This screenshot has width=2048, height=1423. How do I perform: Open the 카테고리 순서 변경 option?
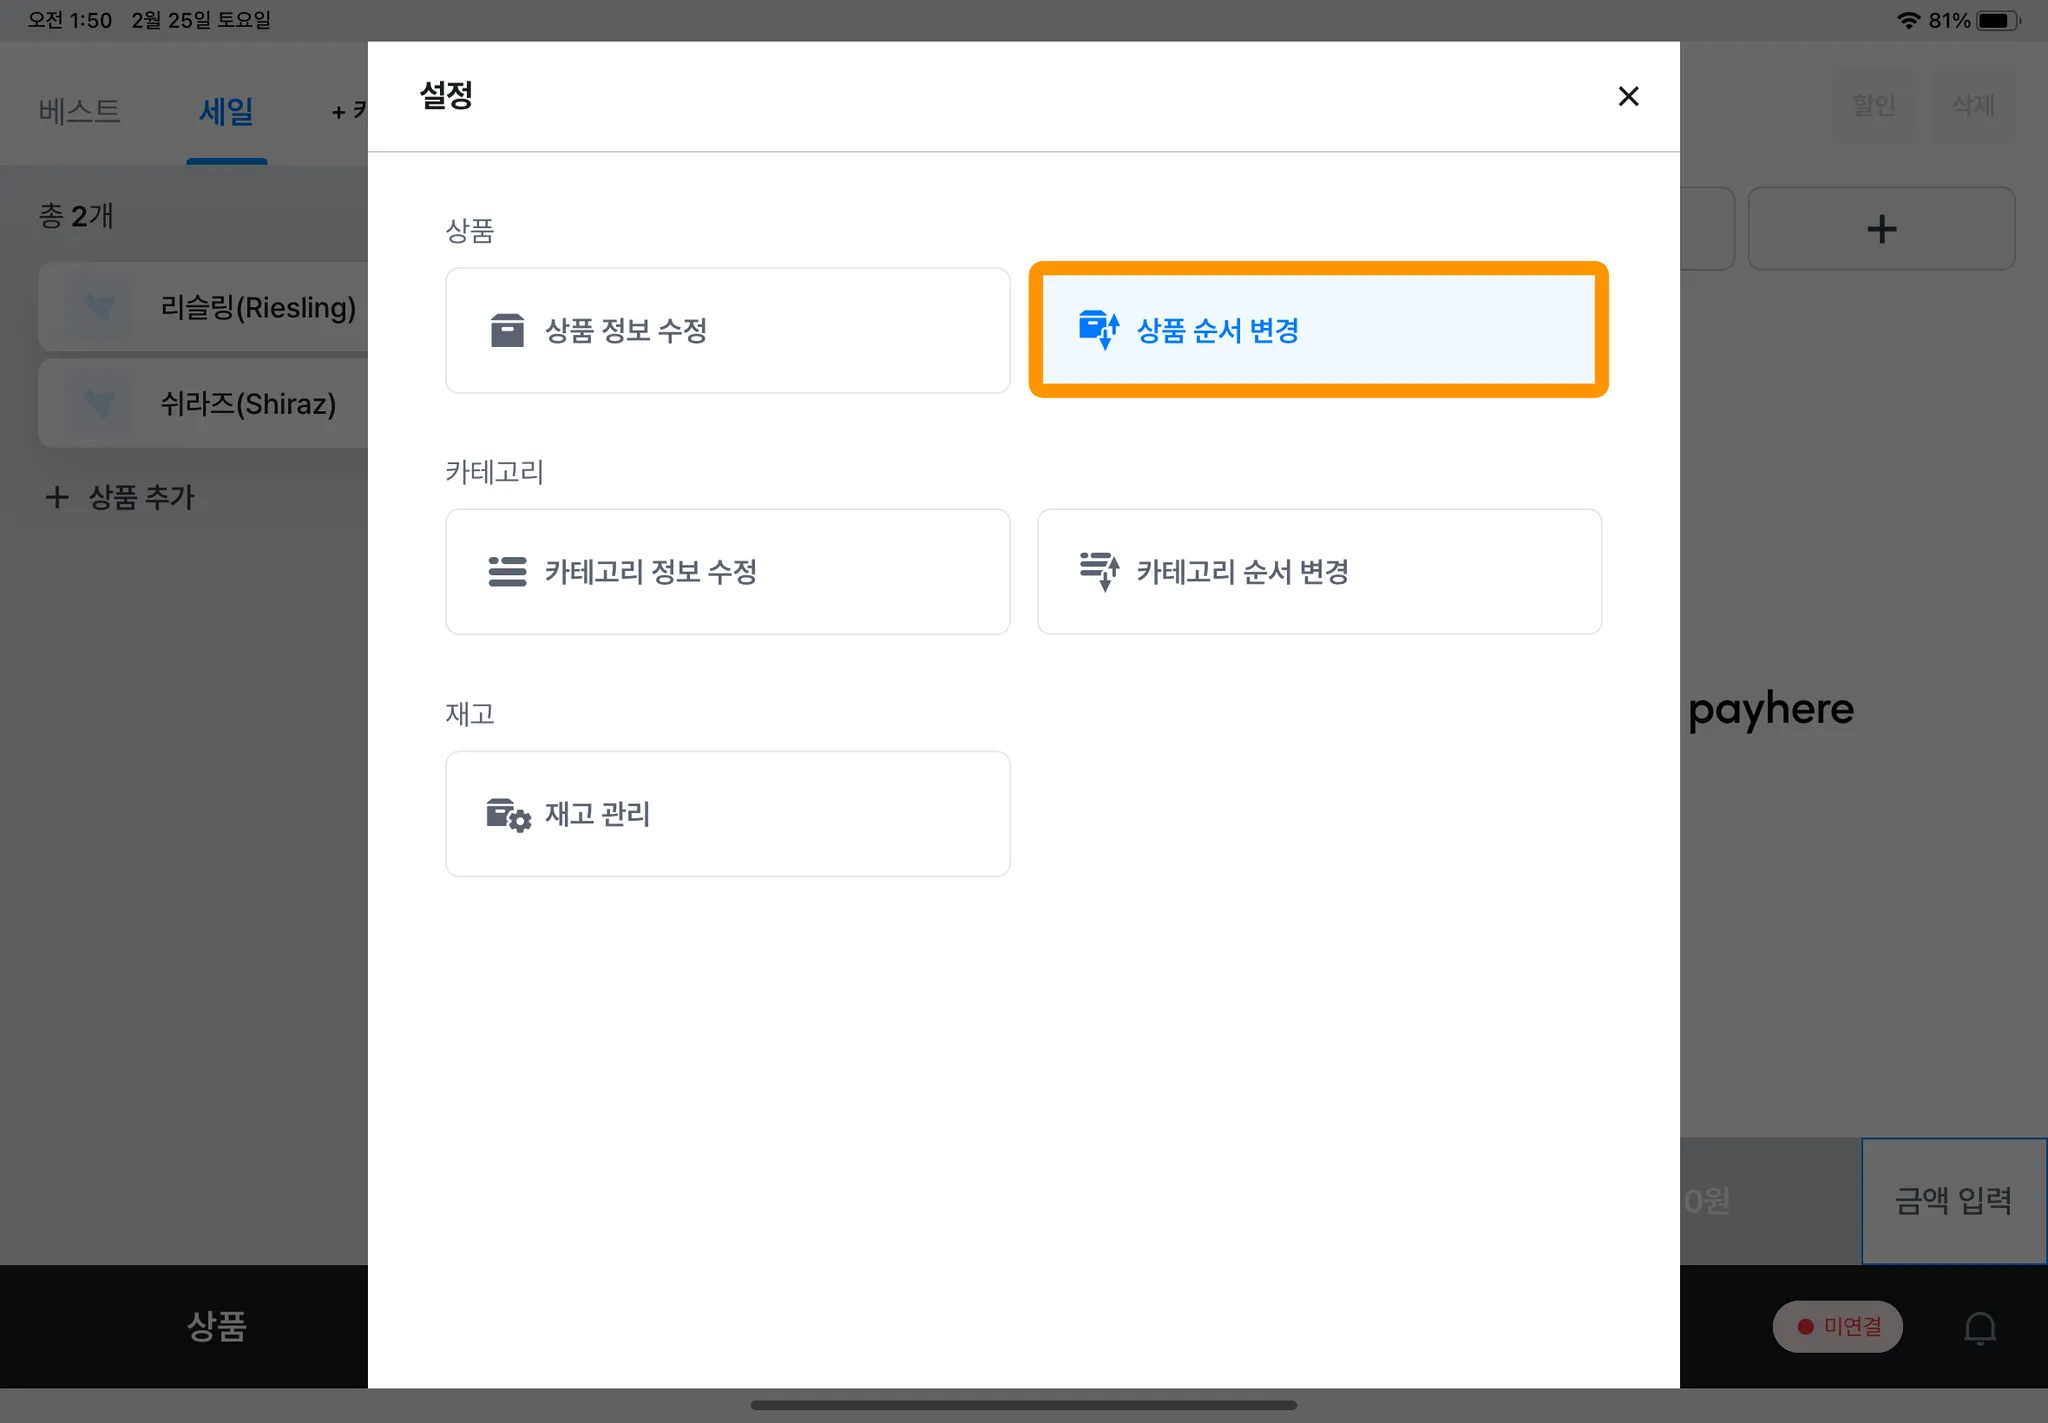(1318, 572)
